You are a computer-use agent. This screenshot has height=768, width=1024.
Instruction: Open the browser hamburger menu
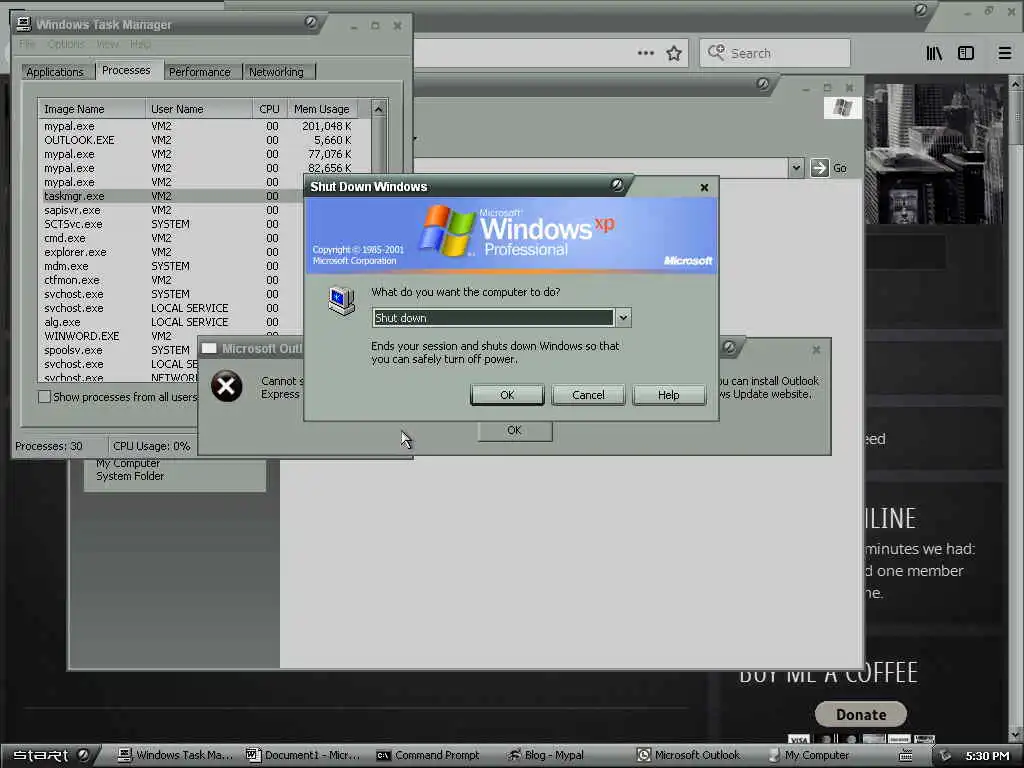point(1004,53)
